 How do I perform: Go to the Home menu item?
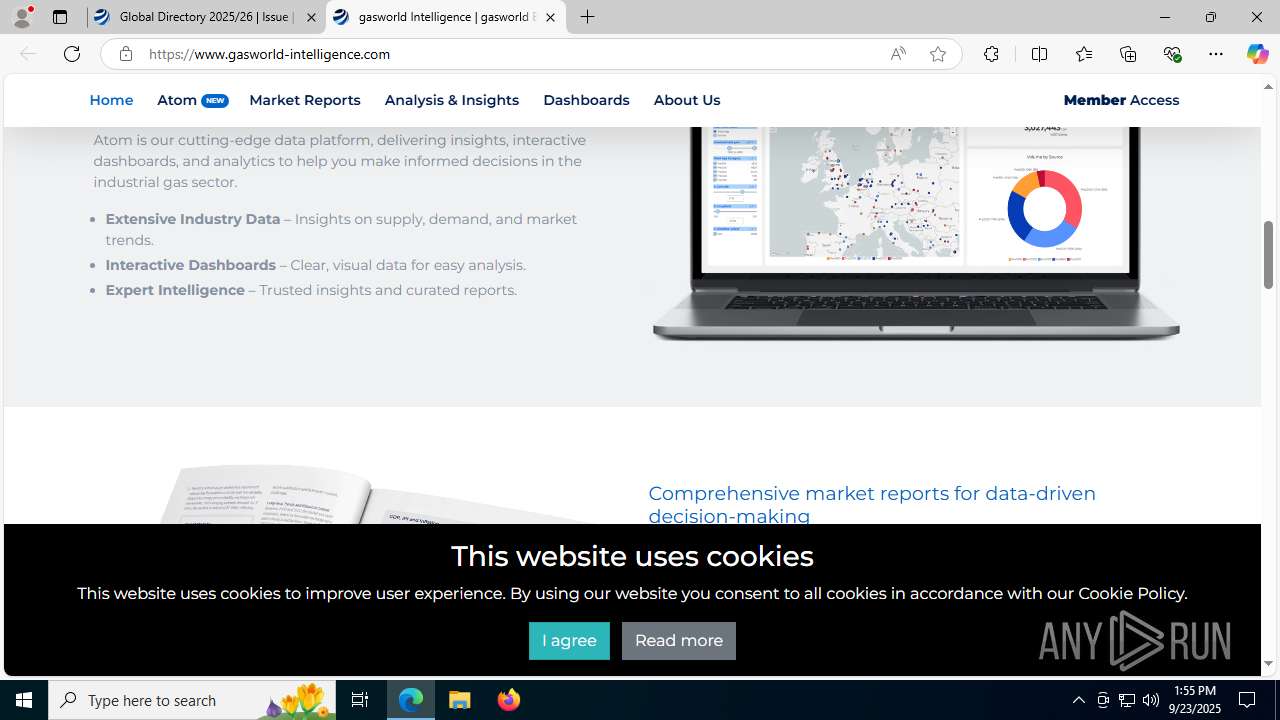coord(111,100)
